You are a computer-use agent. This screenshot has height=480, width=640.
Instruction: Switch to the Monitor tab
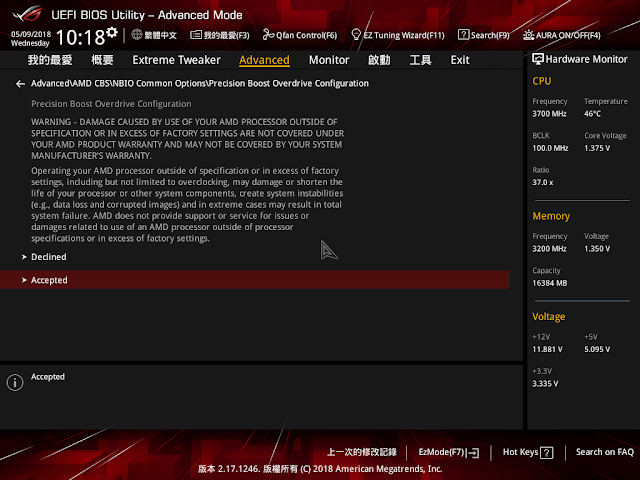coord(329,60)
